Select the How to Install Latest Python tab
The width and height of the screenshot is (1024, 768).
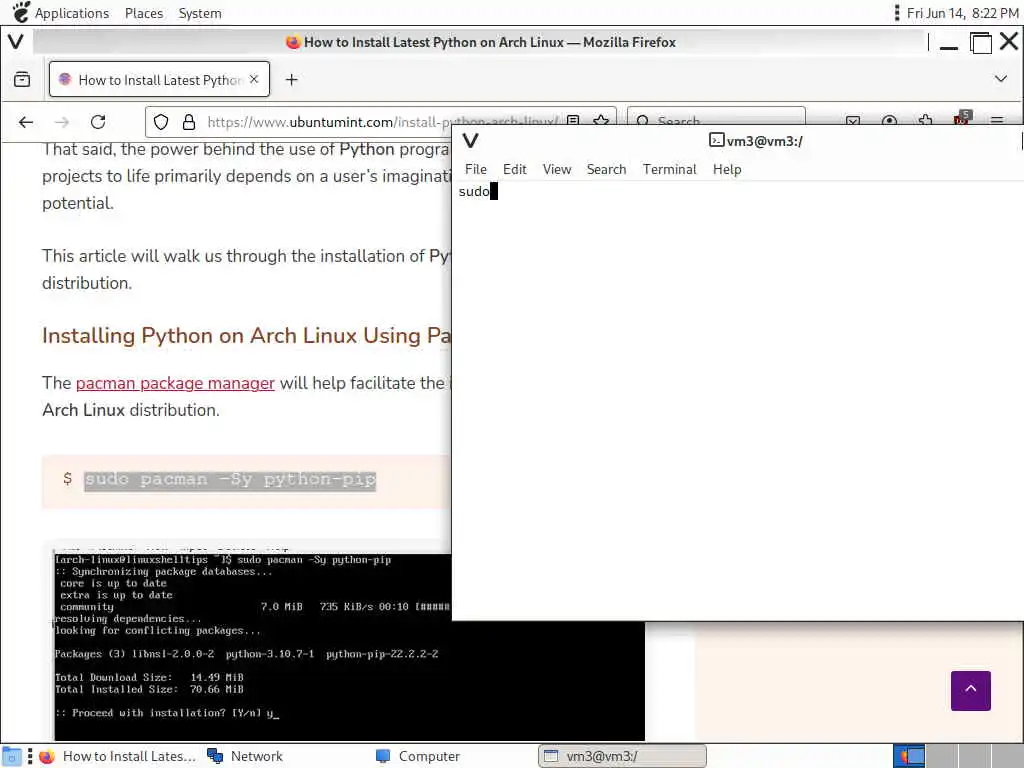pos(159,79)
